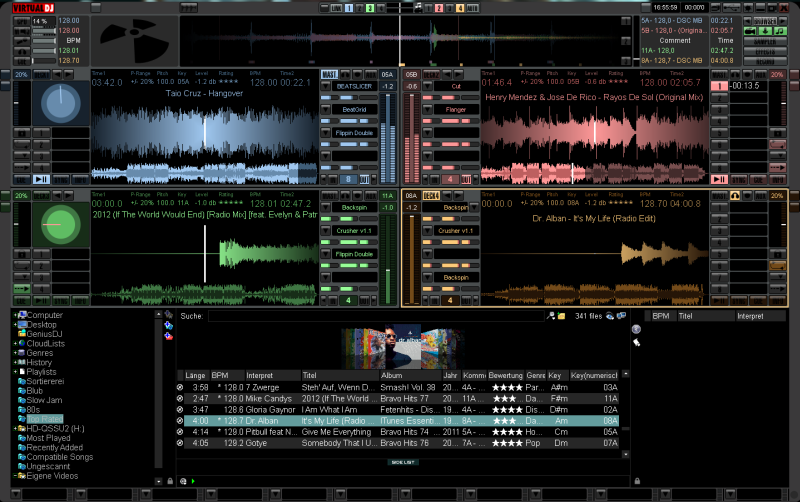Viewport: 800px width, 502px height.
Task: Adjust the pitch slider on the Hangover deck
Action: (16, 103)
